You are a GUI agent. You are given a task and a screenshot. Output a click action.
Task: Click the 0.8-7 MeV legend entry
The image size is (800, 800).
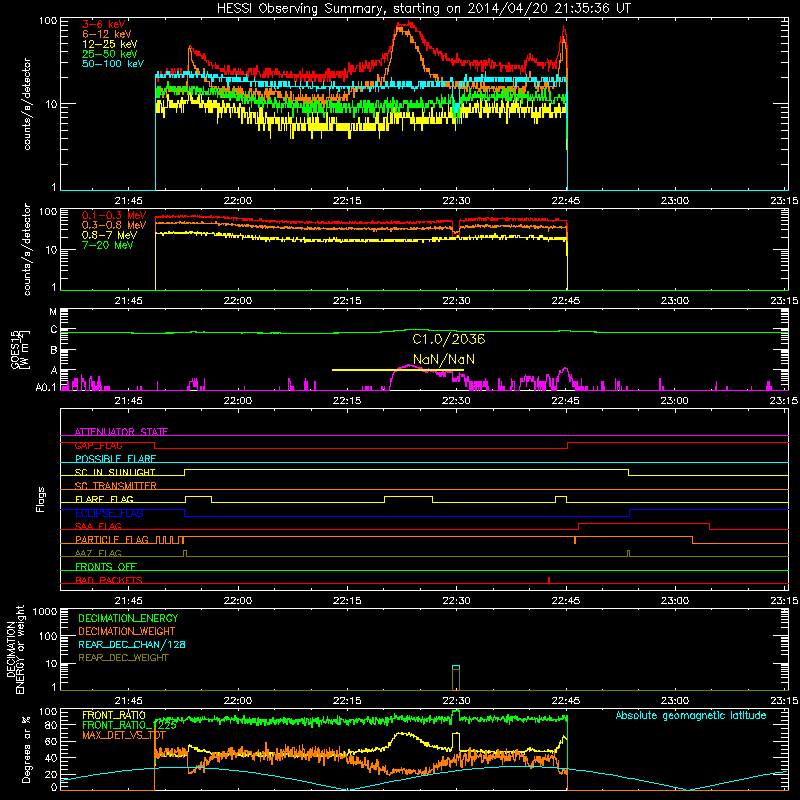(x=110, y=235)
